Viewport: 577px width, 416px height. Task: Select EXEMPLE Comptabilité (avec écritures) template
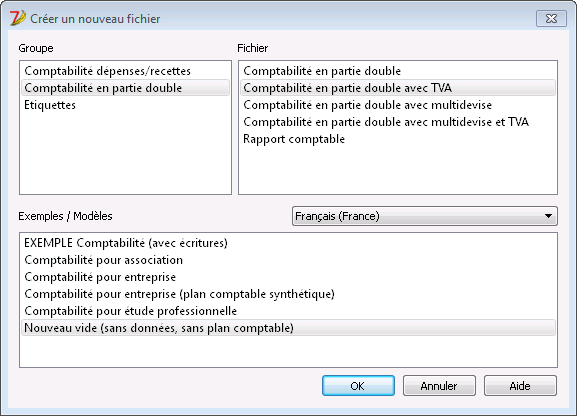(288, 243)
